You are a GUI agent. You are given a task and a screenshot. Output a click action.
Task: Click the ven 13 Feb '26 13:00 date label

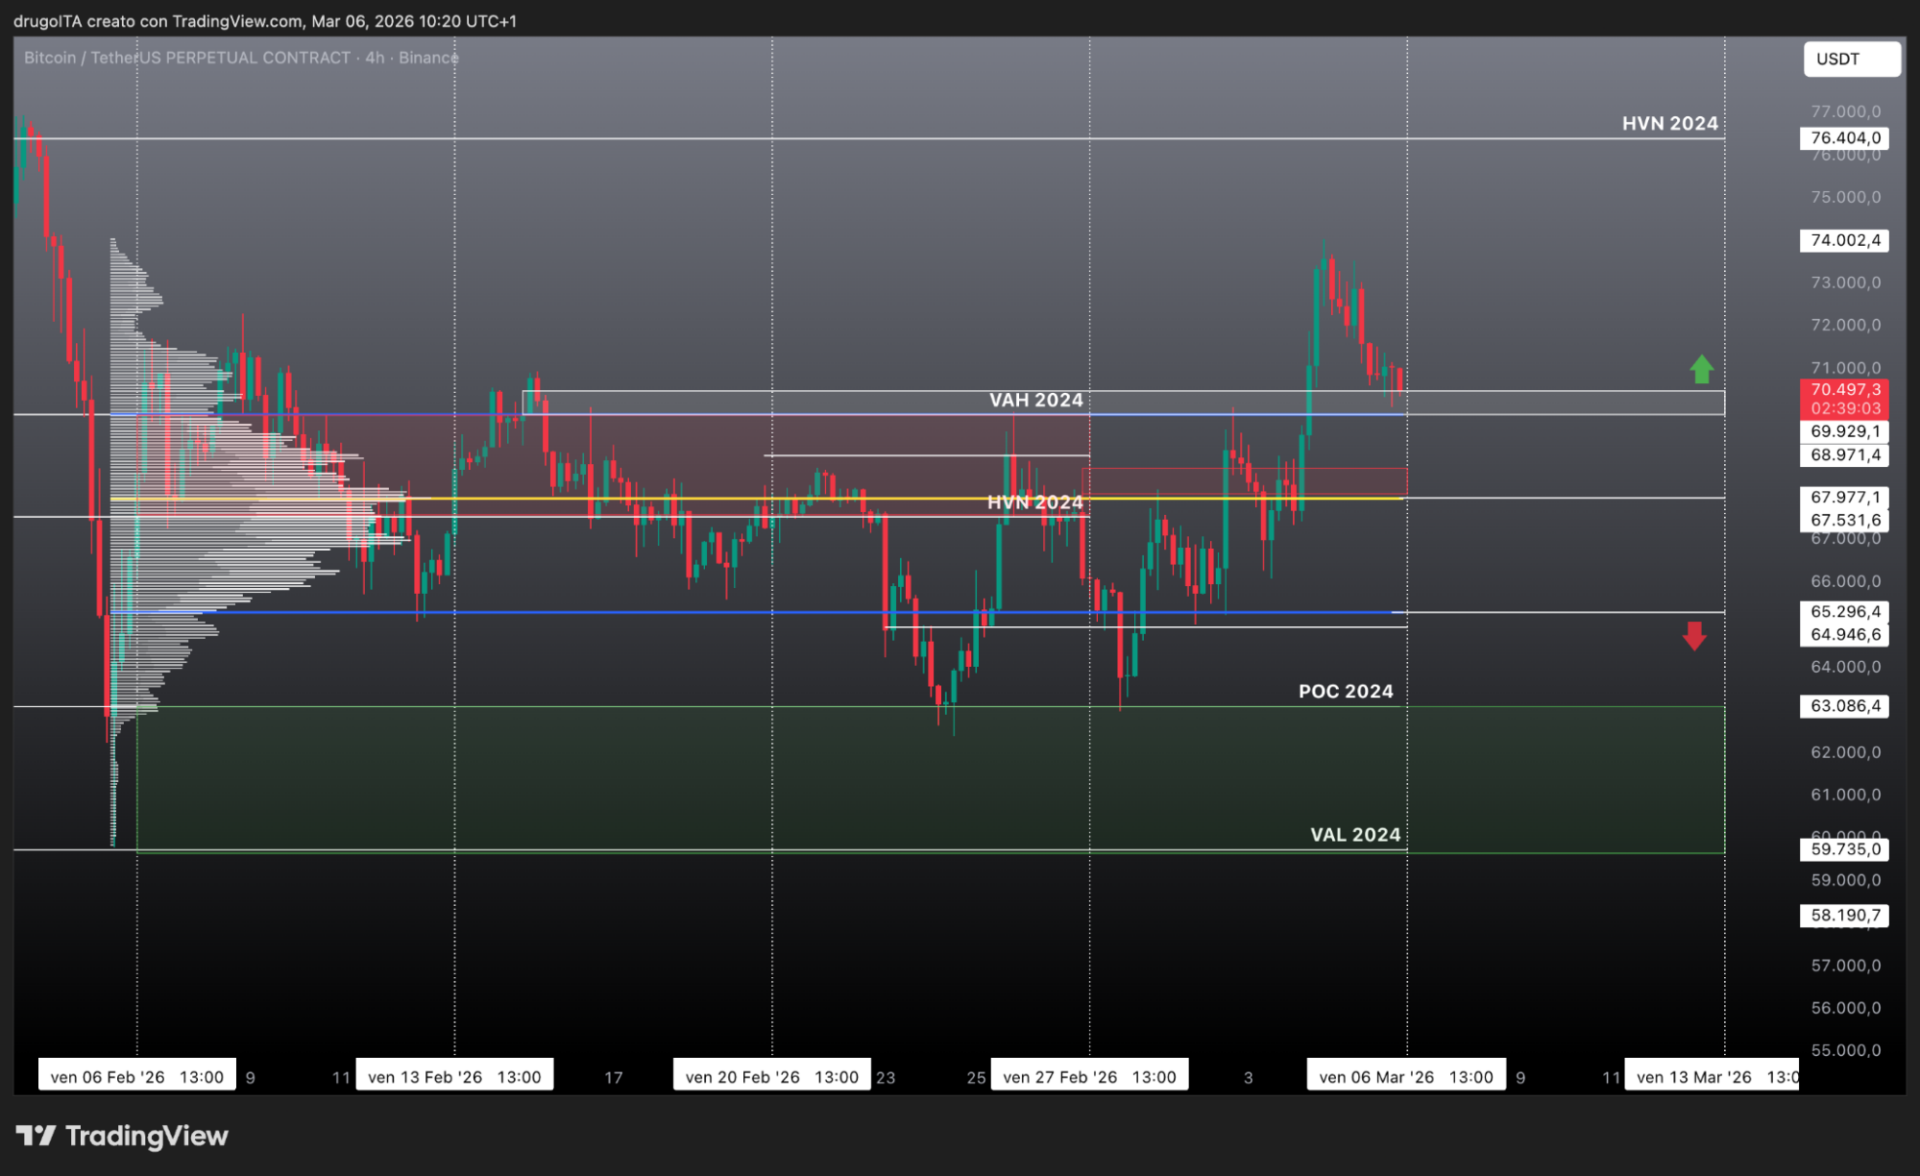(455, 1077)
